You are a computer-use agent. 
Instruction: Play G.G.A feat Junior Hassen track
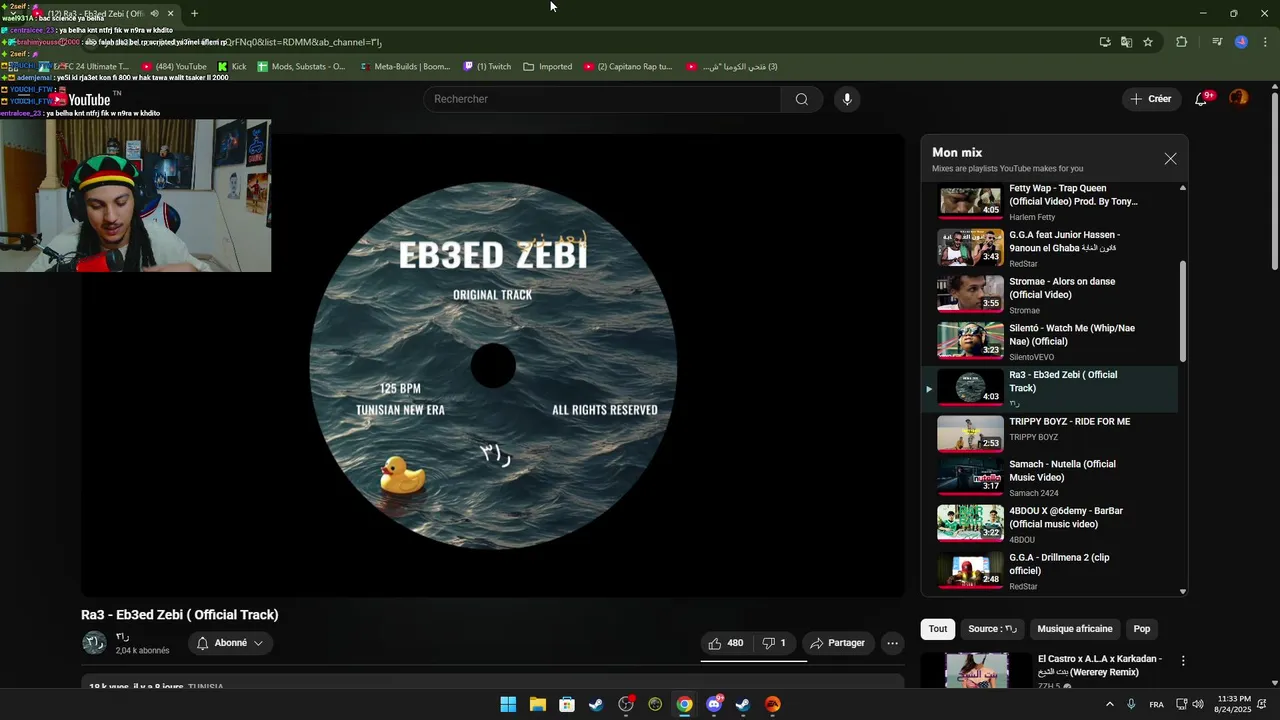(1049, 248)
